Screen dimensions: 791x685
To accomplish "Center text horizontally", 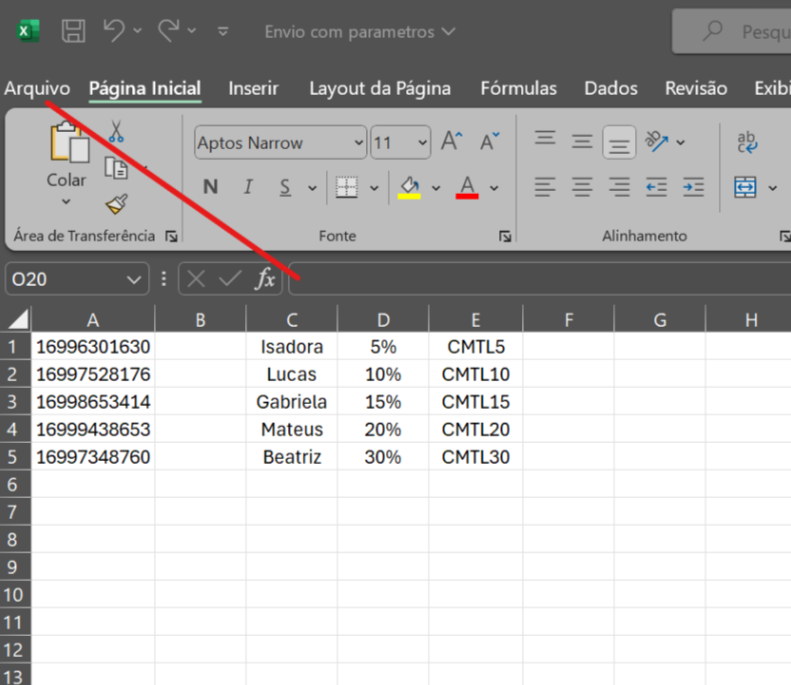I will point(582,188).
